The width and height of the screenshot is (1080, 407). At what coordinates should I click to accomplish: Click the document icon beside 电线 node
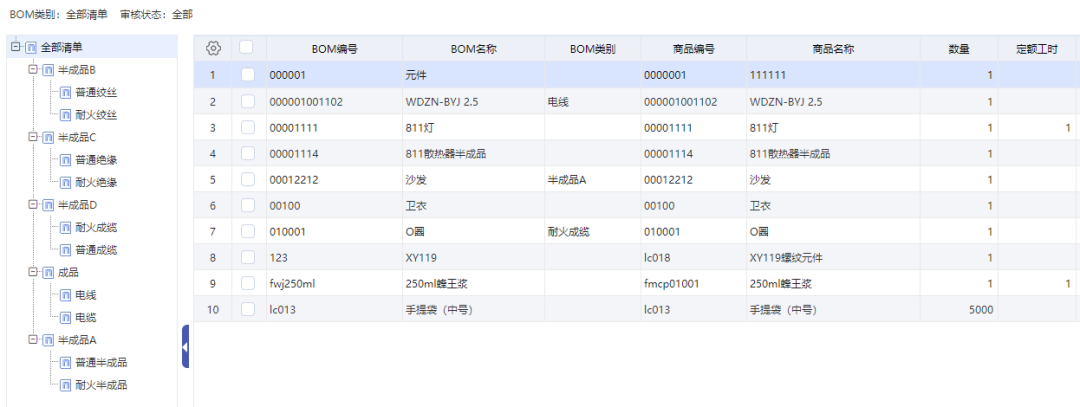[66, 295]
